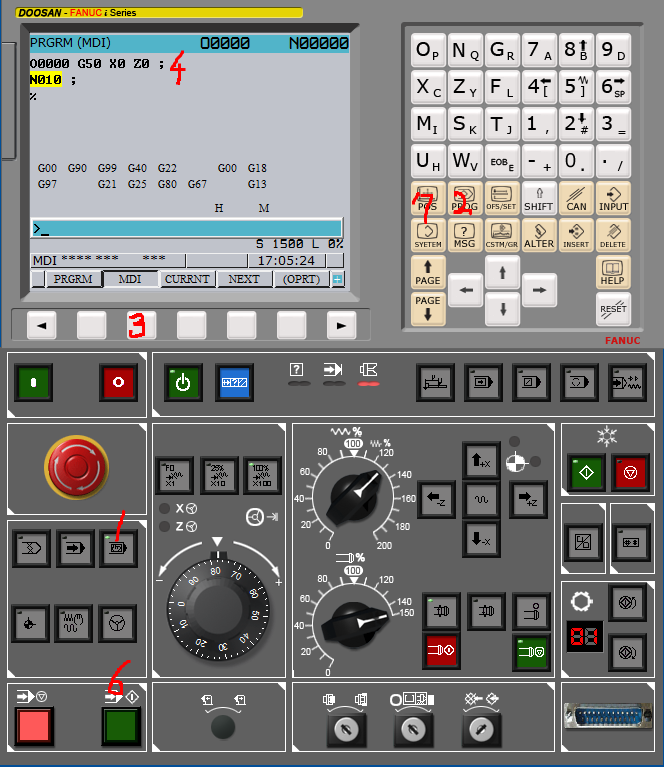The width and height of the screenshot is (664, 767).
Task: Turn key switch beneath the two chuck icons
Action: (x=346, y=729)
